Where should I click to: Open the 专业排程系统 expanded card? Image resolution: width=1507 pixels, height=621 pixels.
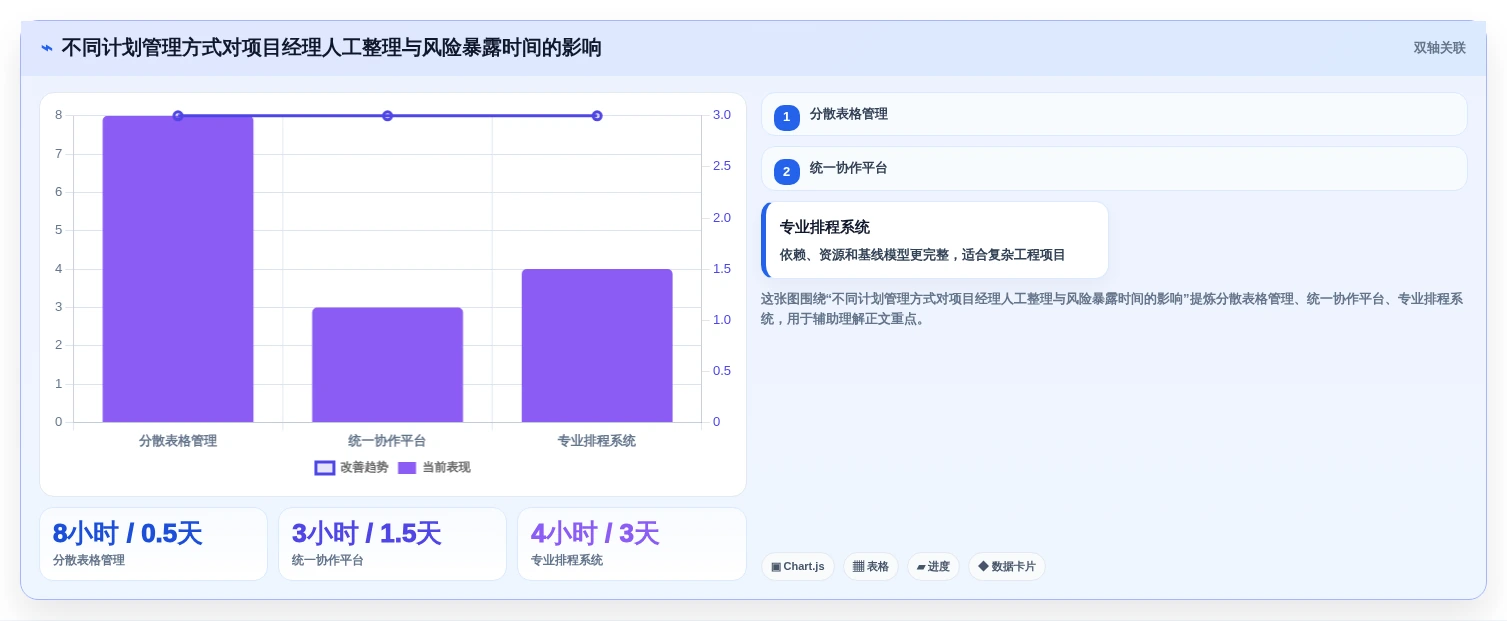(x=935, y=240)
